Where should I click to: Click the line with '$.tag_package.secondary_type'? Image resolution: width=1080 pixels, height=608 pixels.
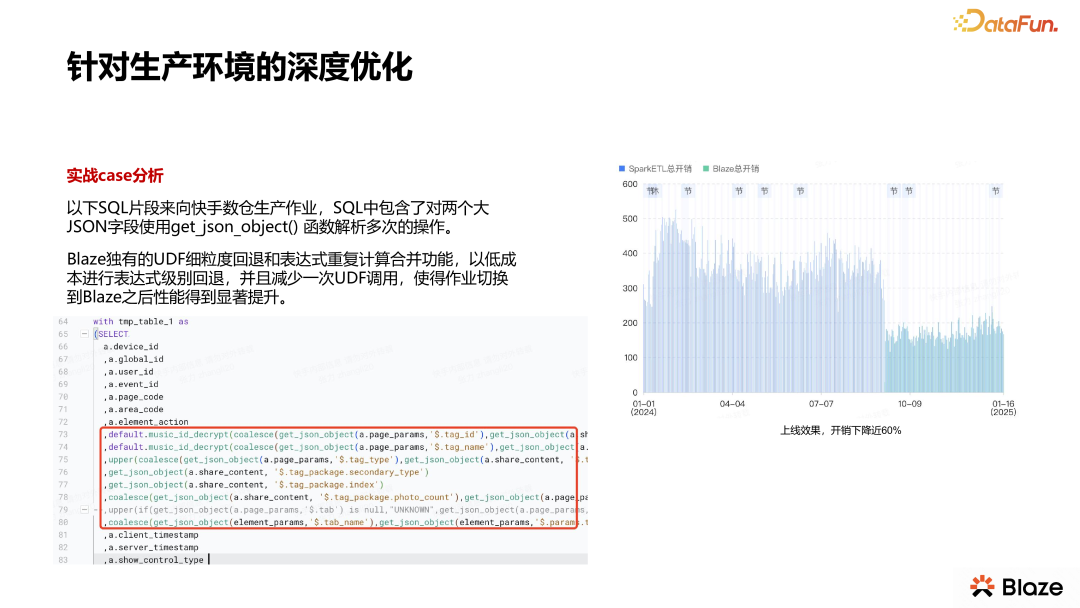[267, 472]
